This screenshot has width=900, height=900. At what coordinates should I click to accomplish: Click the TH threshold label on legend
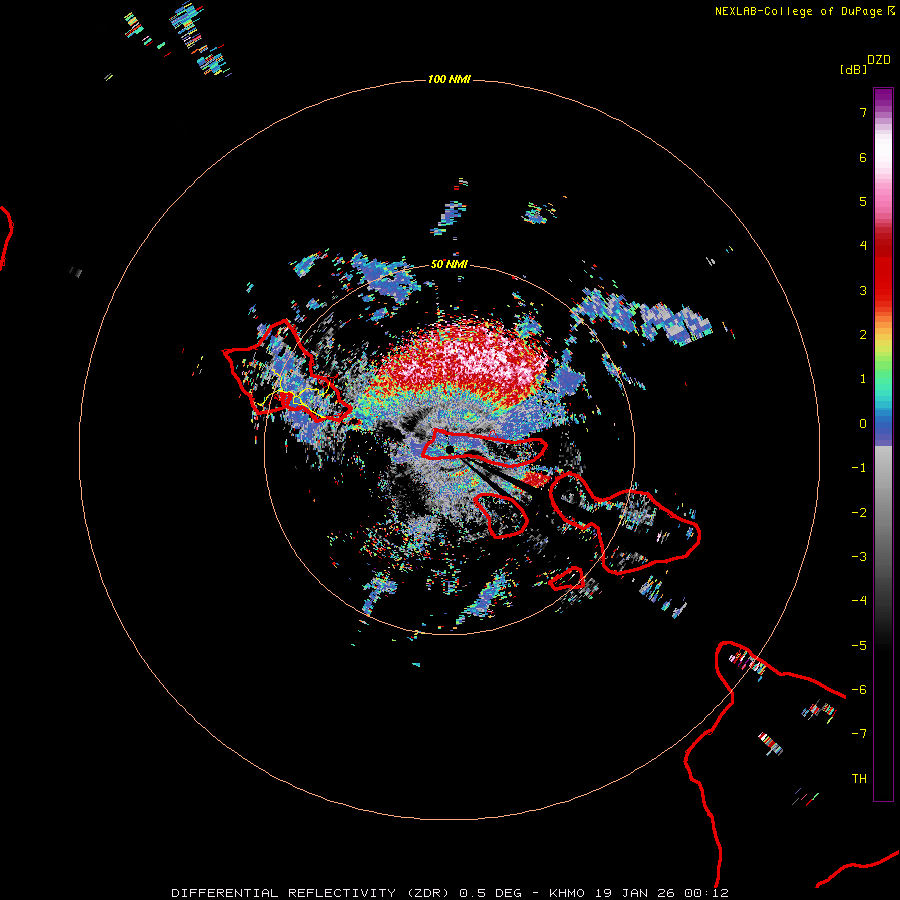point(859,779)
